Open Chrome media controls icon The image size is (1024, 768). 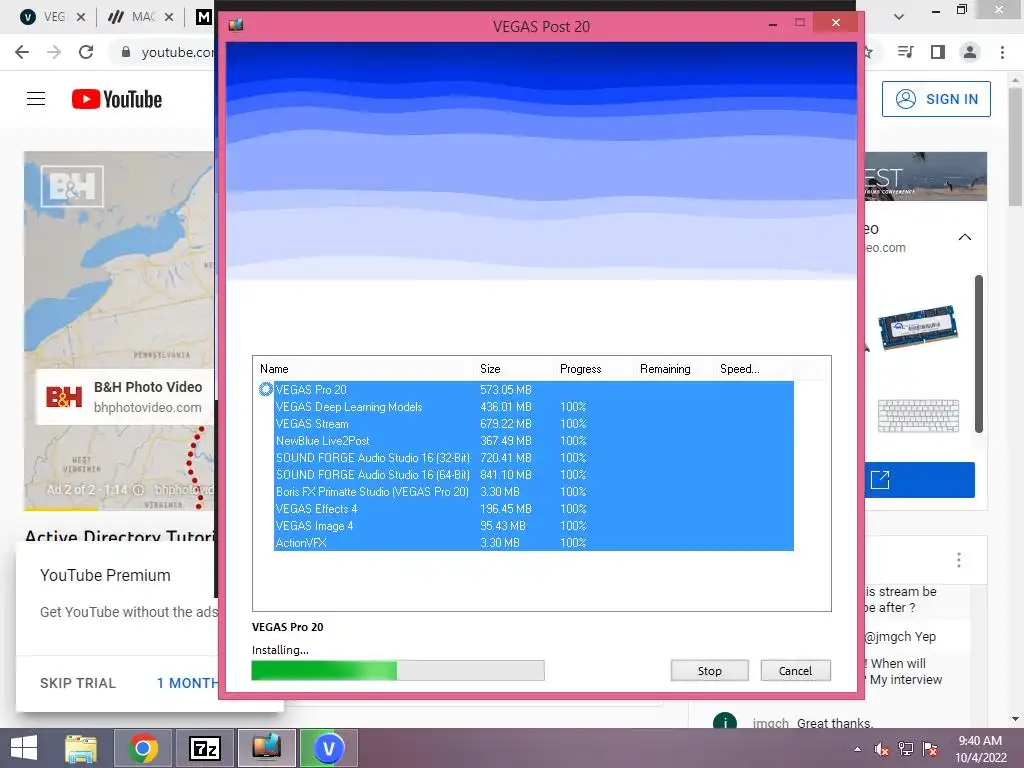pos(905,52)
